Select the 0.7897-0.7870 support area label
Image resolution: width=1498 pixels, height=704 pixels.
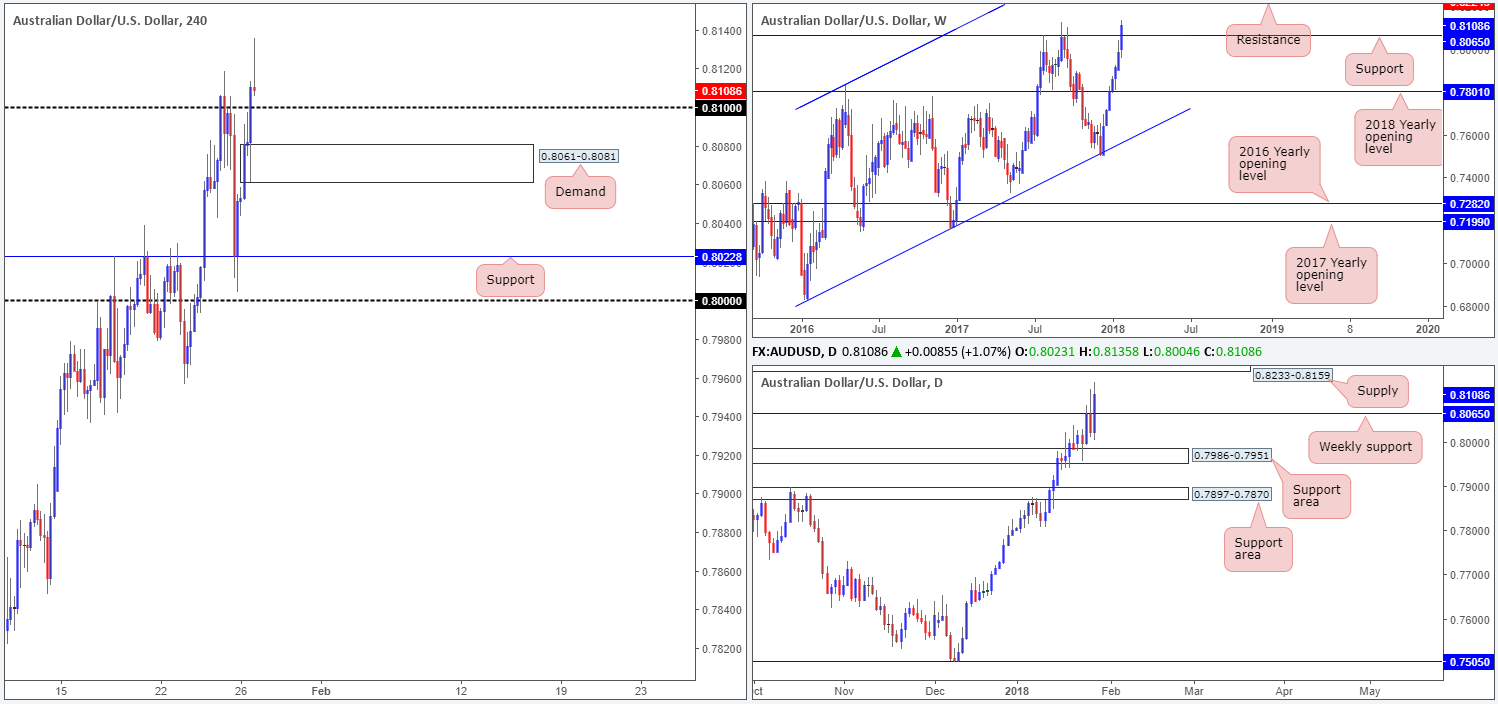click(1231, 493)
